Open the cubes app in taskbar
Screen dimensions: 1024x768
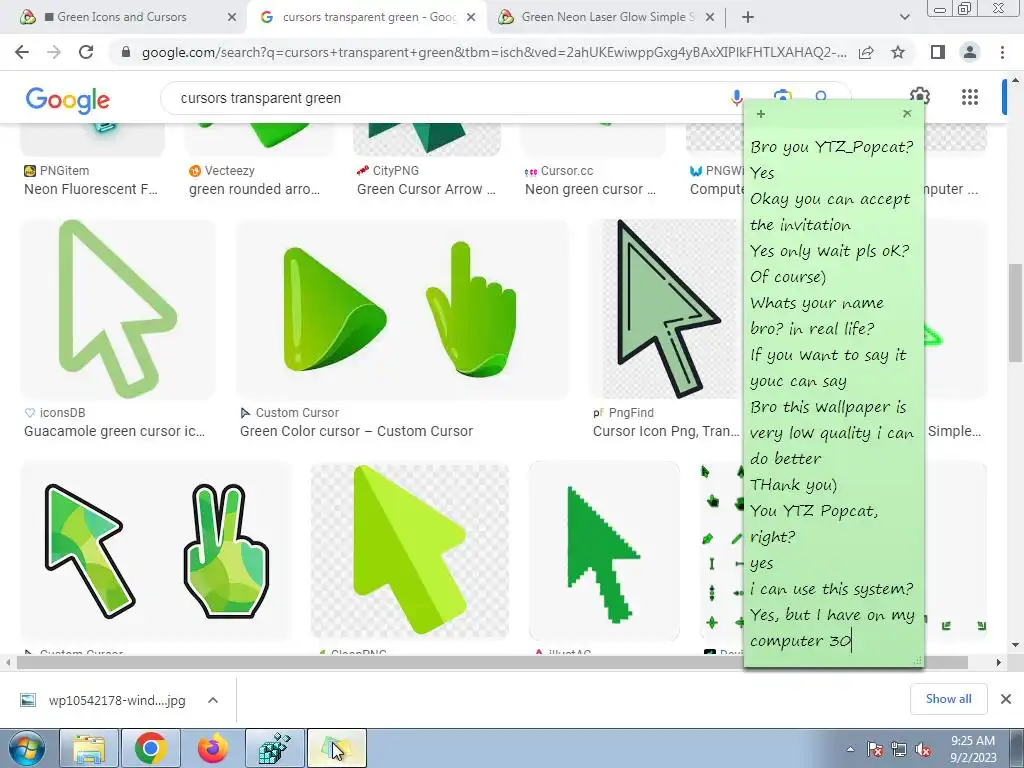pos(274,748)
